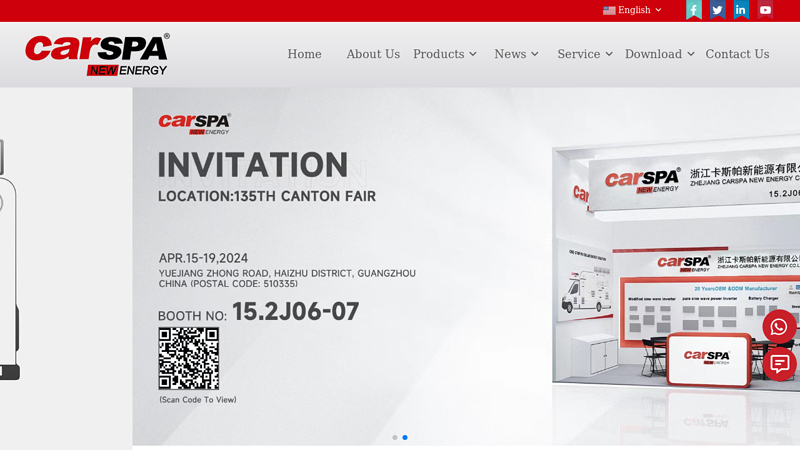Open the English language dropdown
This screenshot has height=450, width=800.
[632, 10]
